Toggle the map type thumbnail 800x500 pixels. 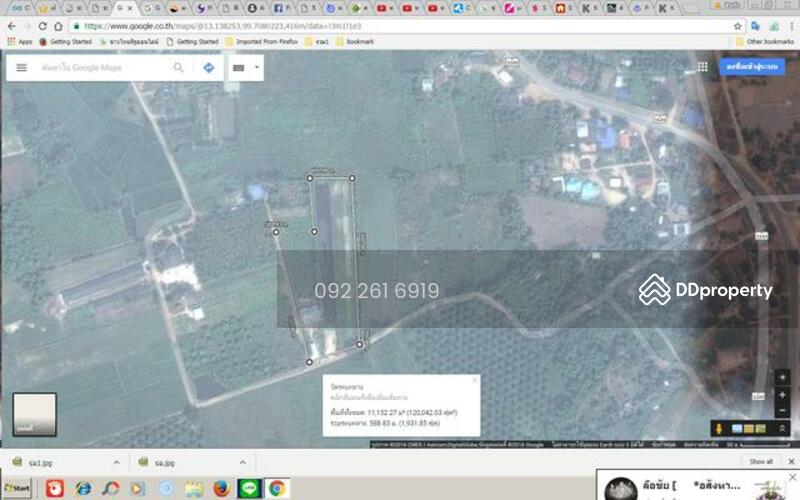click(34, 414)
